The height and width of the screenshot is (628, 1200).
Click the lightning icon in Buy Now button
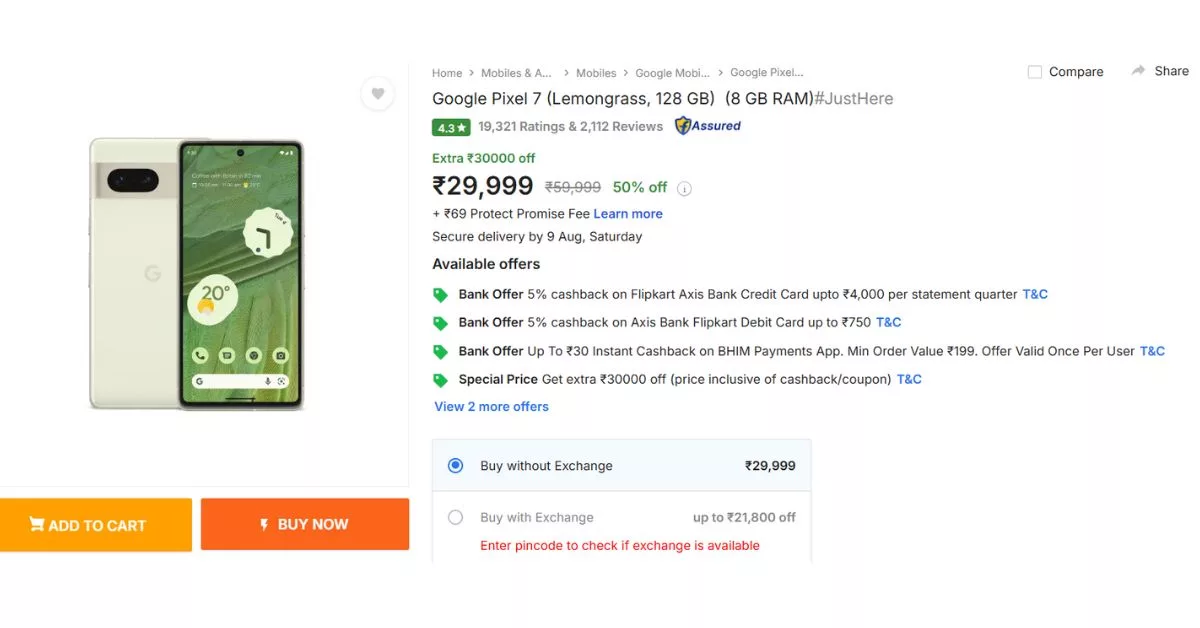263,523
